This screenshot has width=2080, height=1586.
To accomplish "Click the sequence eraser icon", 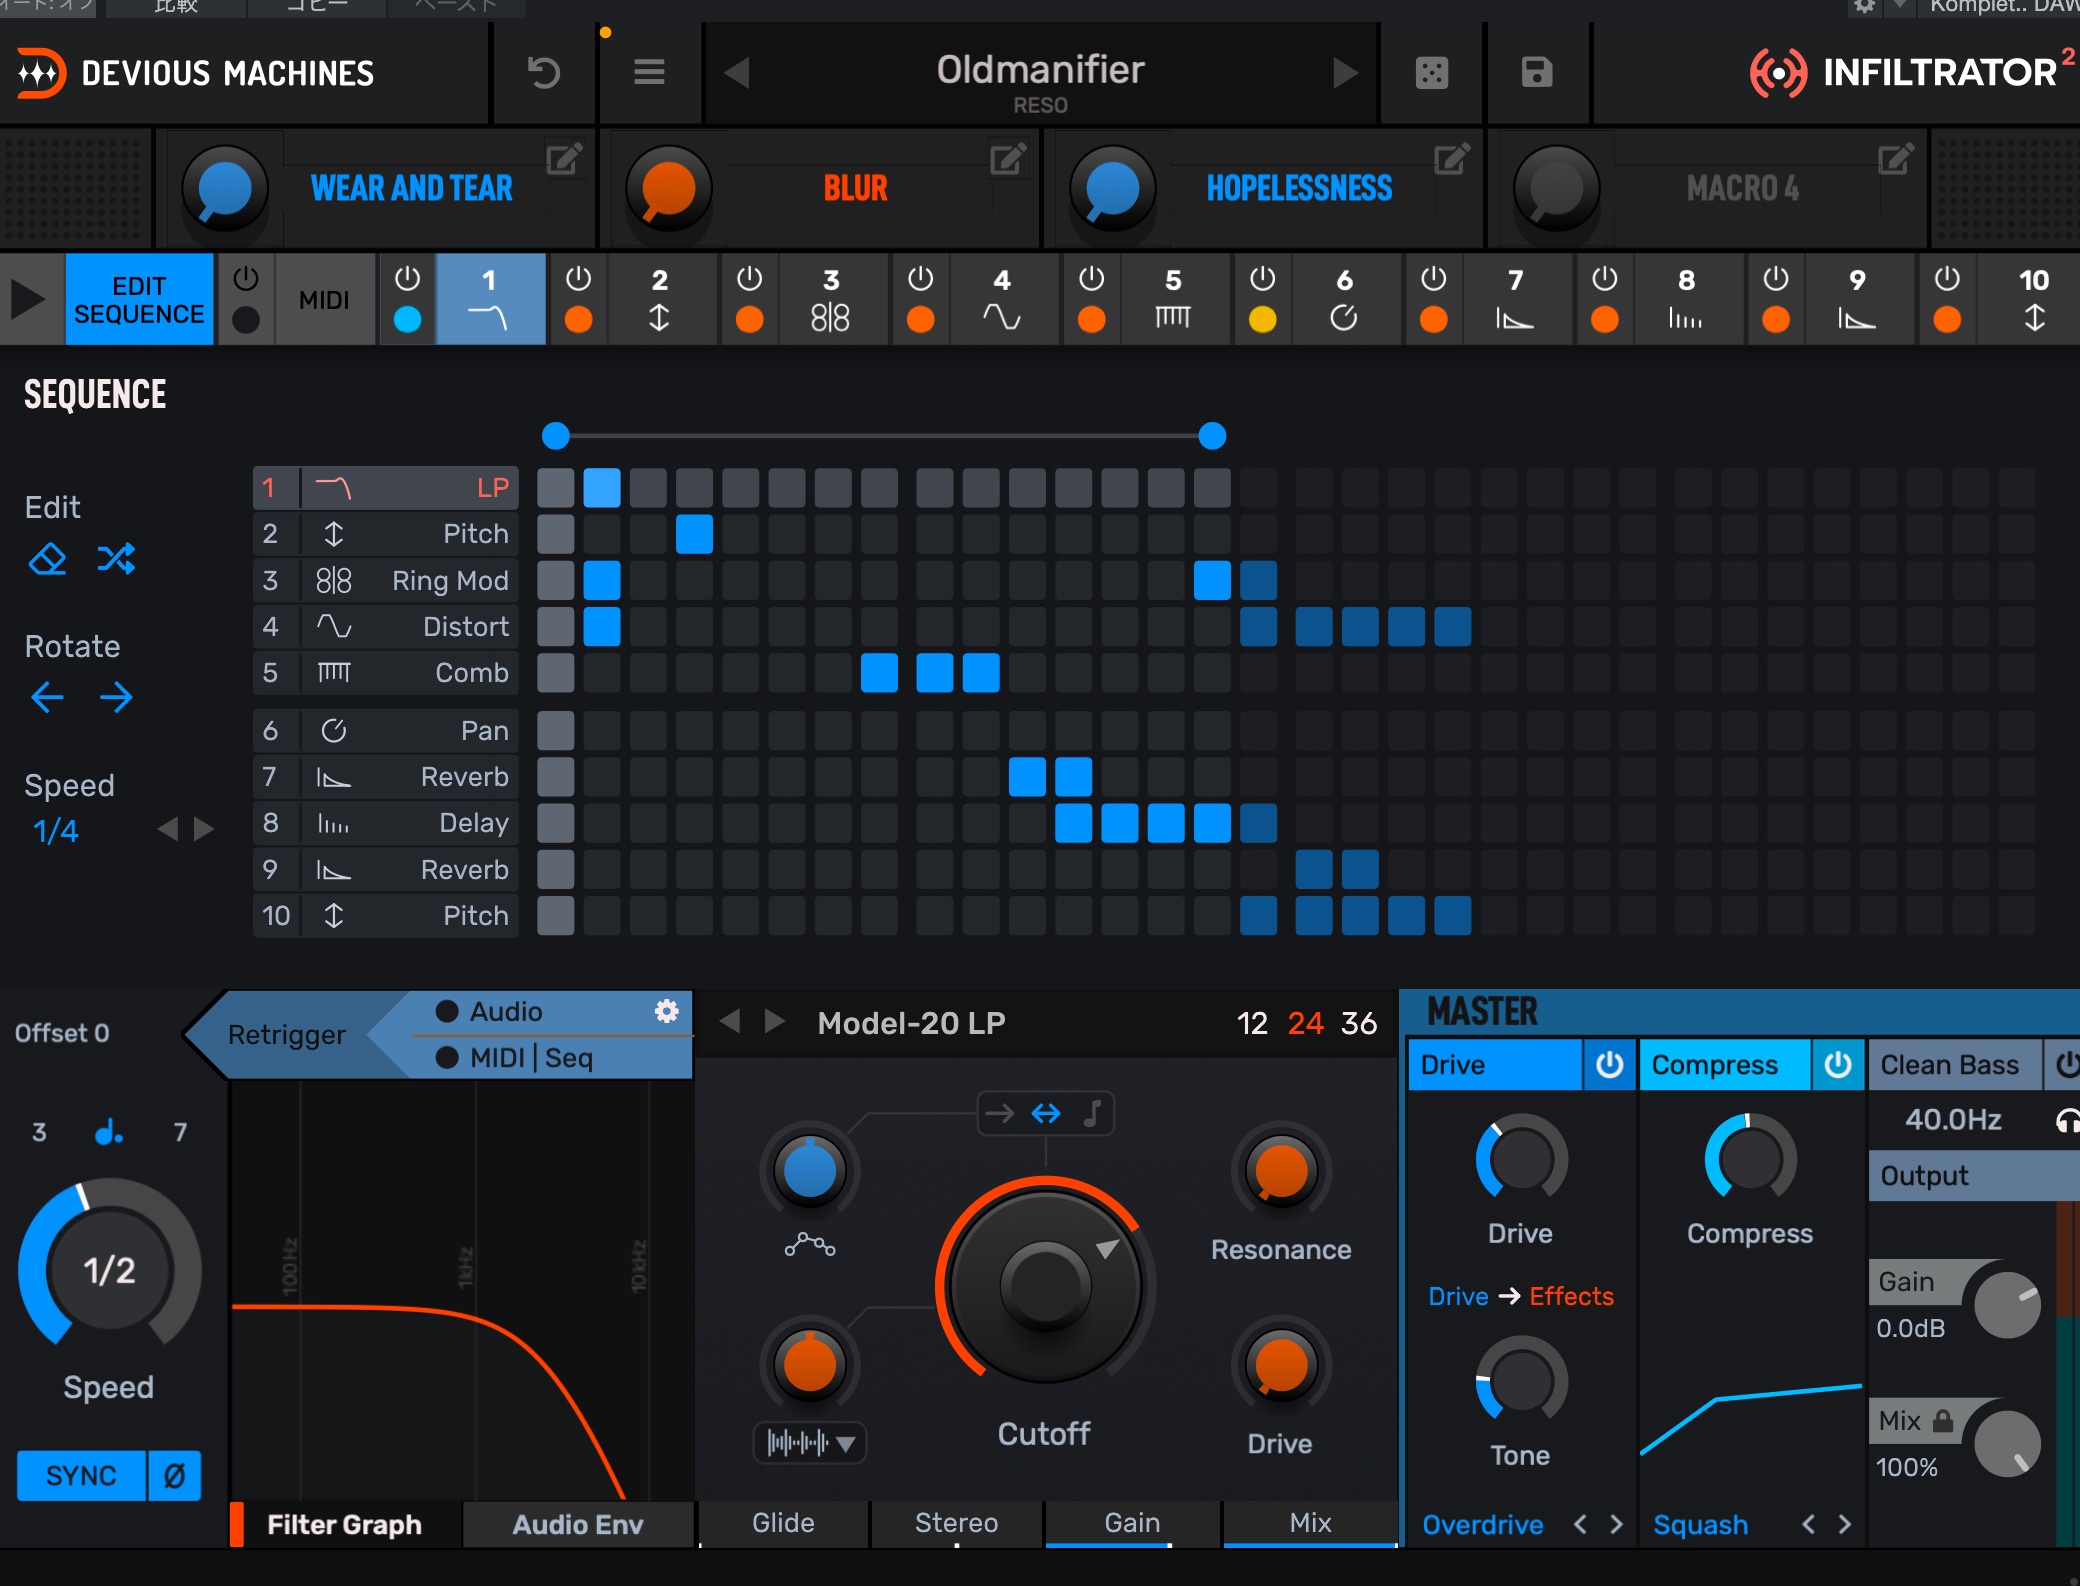I will click(47, 559).
